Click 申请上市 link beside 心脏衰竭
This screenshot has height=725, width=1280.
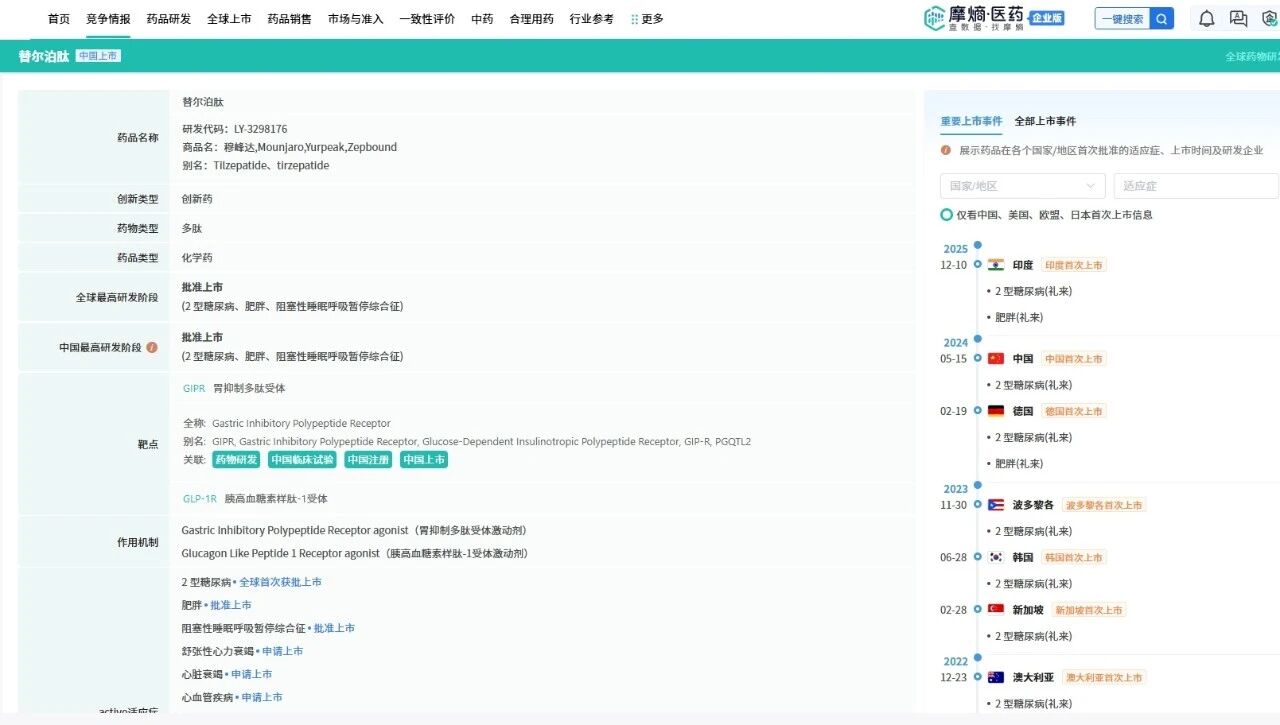pyautogui.click(x=252, y=674)
